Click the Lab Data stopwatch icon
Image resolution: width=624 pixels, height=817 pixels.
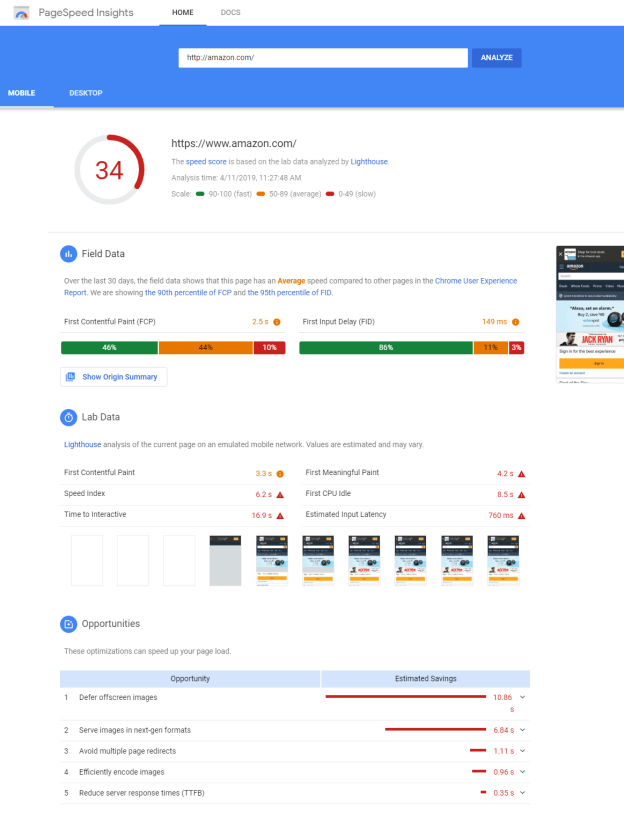click(x=68, y=417)
